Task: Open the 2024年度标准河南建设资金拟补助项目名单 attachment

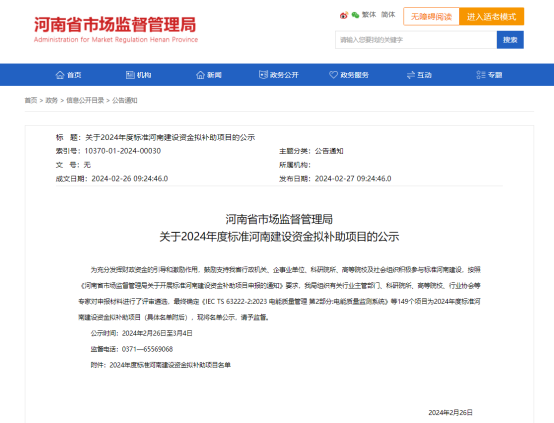Action: point(170,365)
